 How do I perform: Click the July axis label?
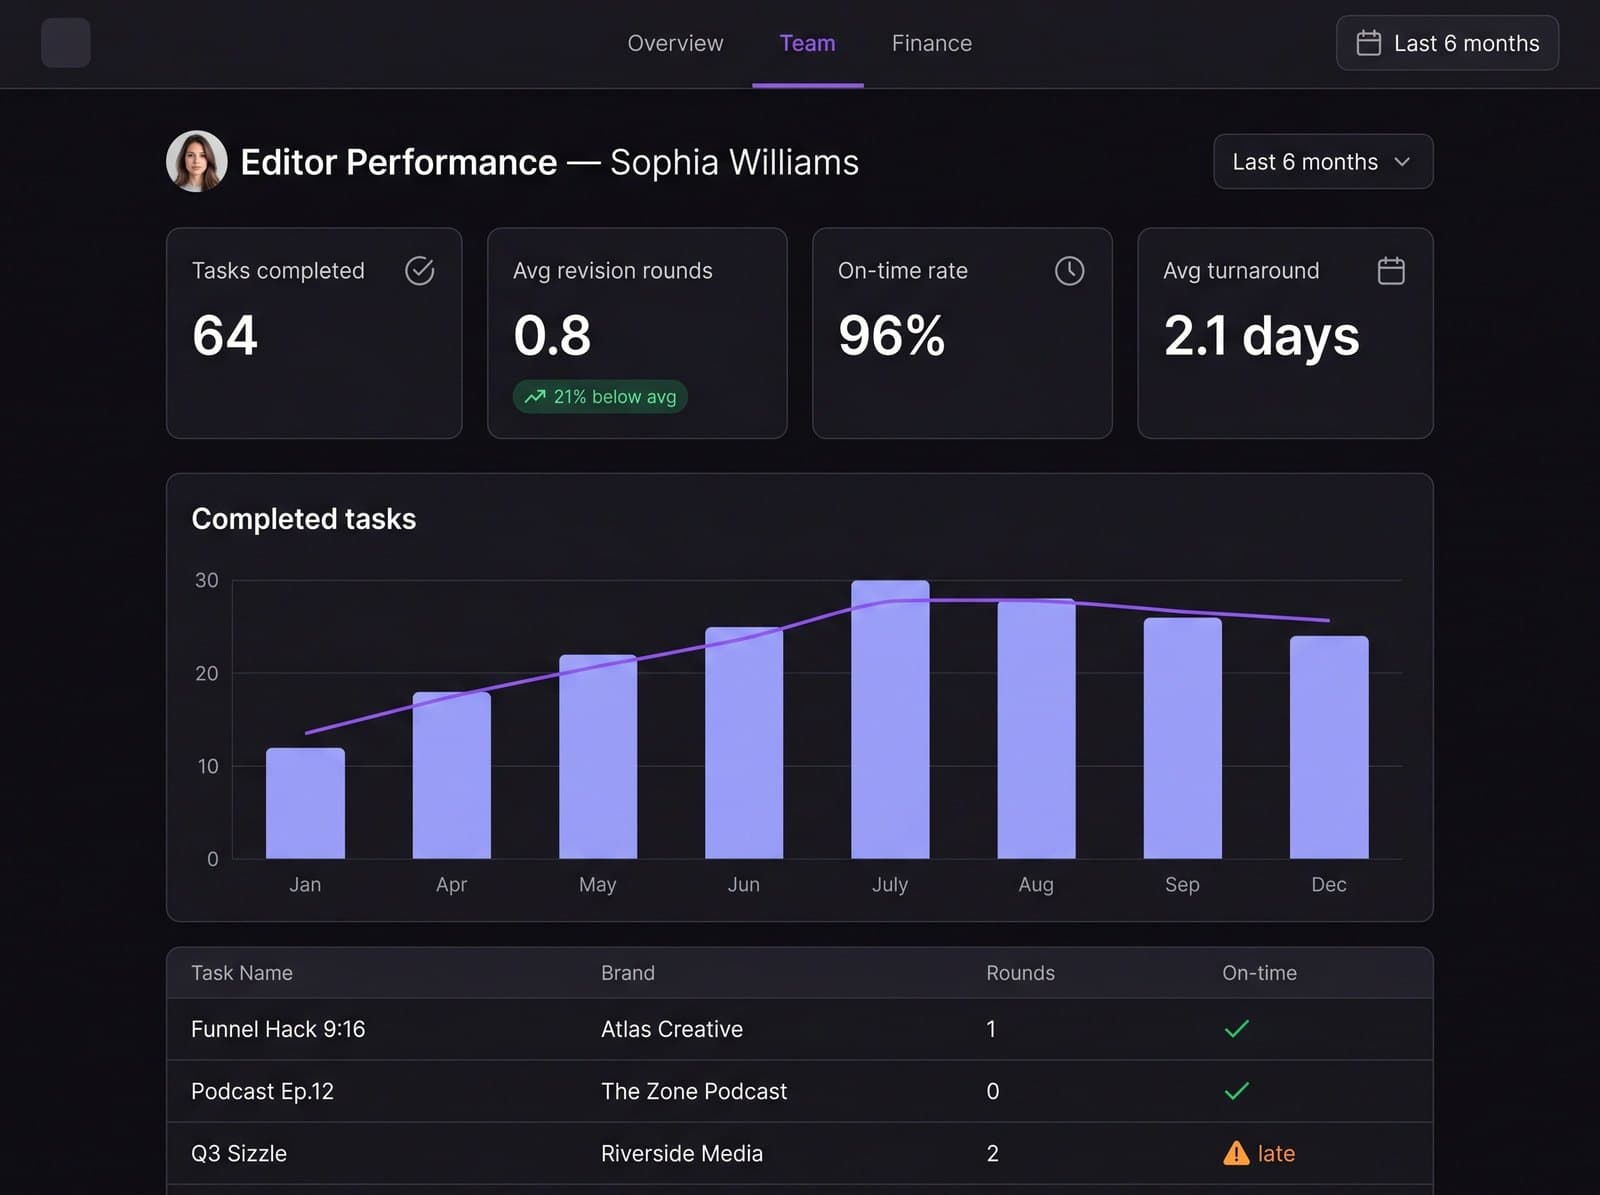tap(890, 884)
